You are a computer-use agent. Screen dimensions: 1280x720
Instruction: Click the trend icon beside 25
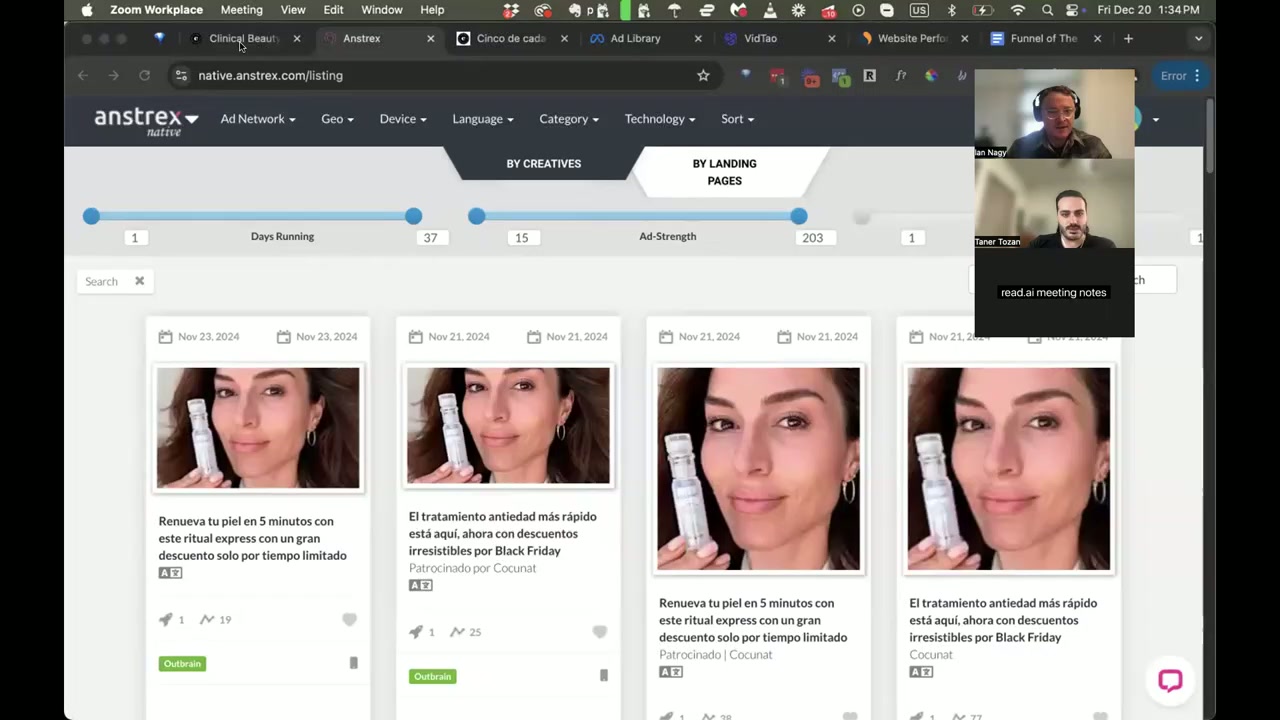click(x=457, y=632)
